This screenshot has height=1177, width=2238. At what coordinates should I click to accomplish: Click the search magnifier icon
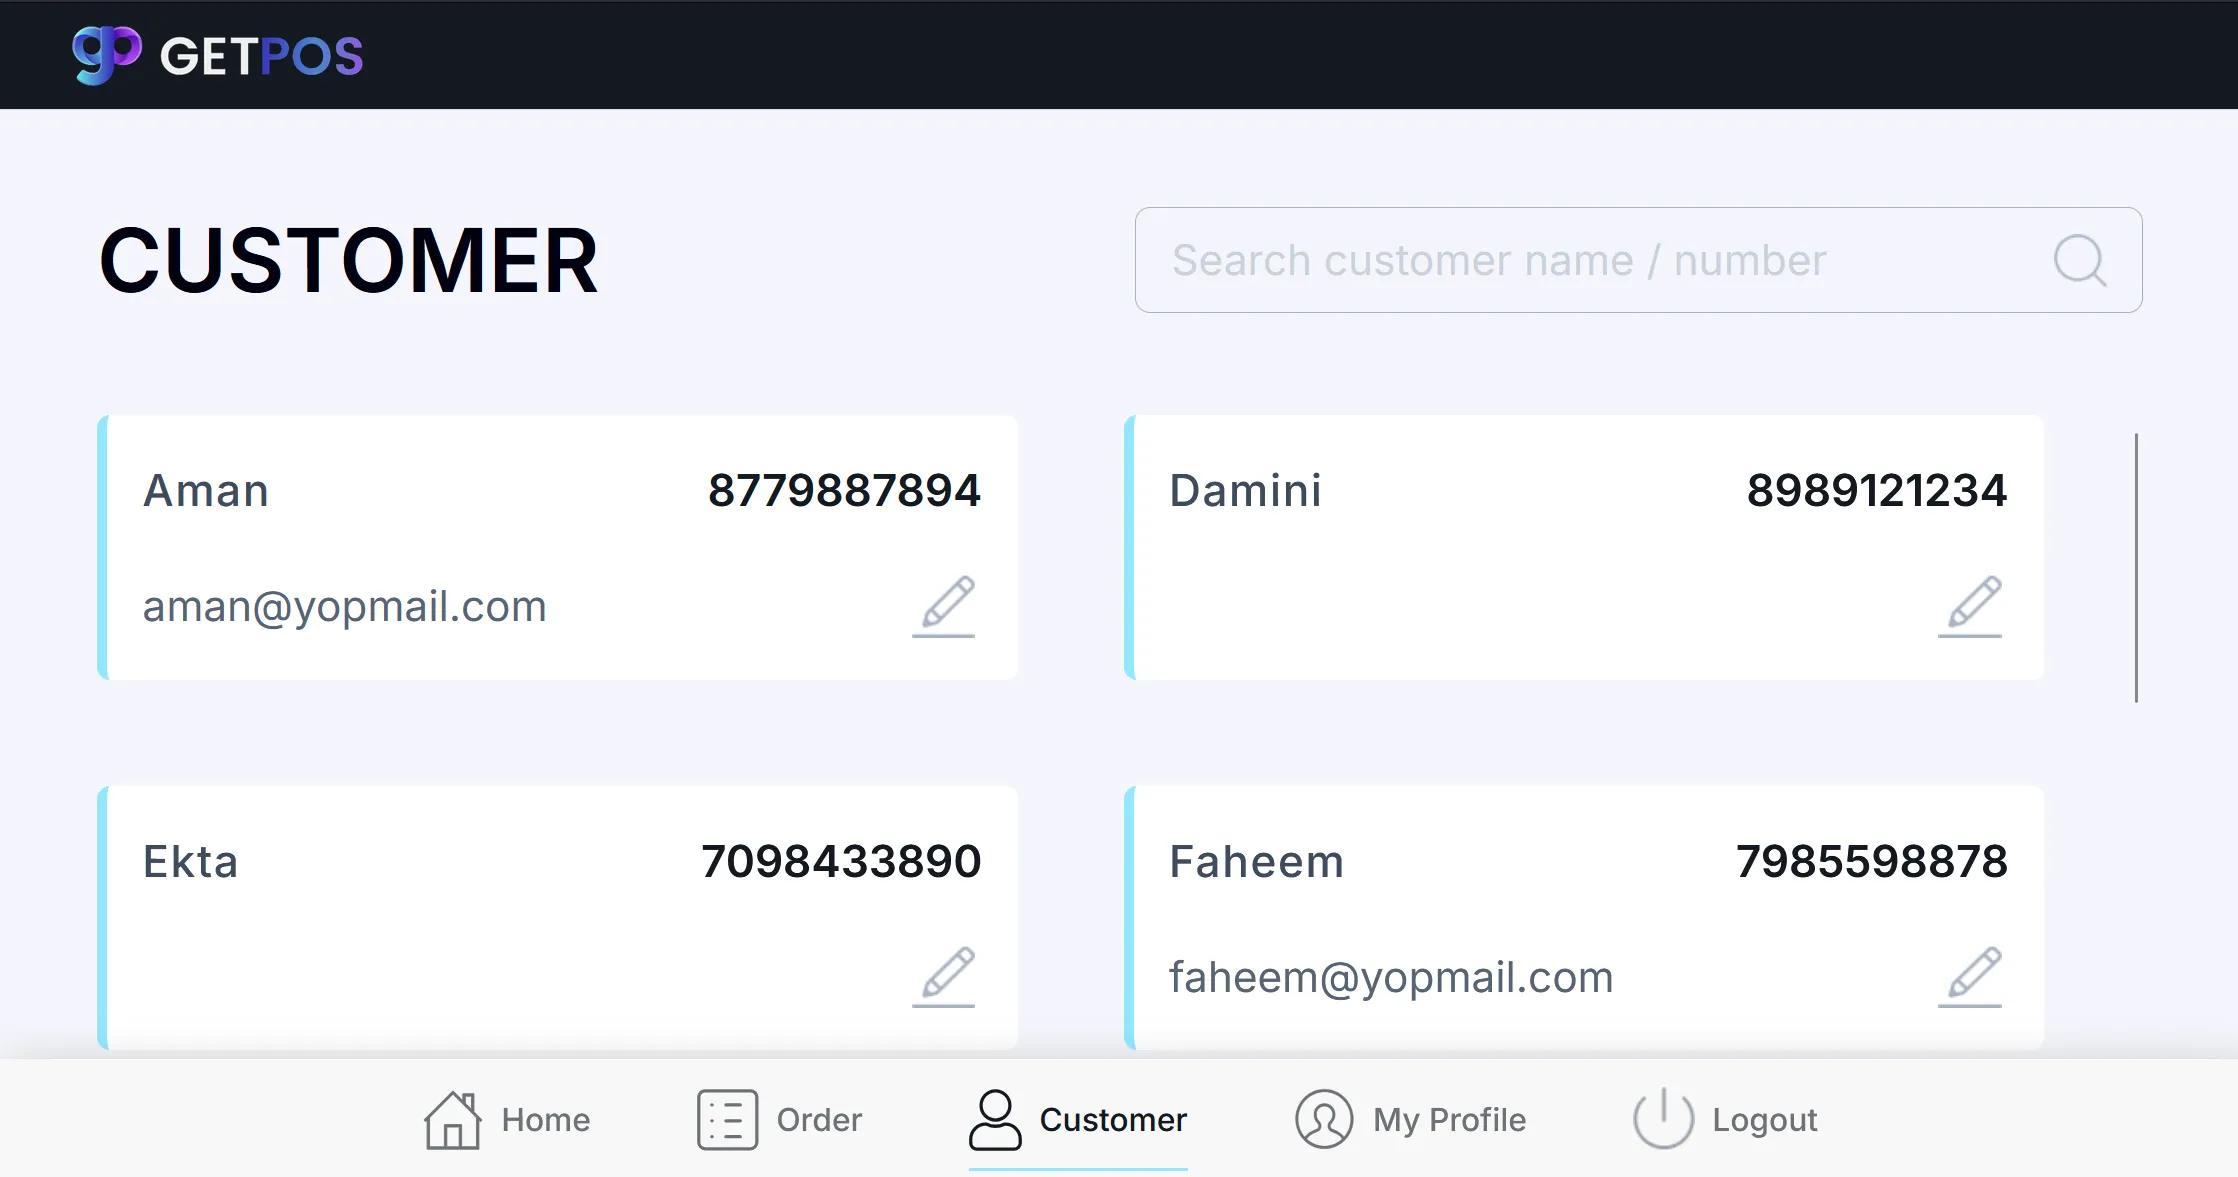[x=2080, y=261]
